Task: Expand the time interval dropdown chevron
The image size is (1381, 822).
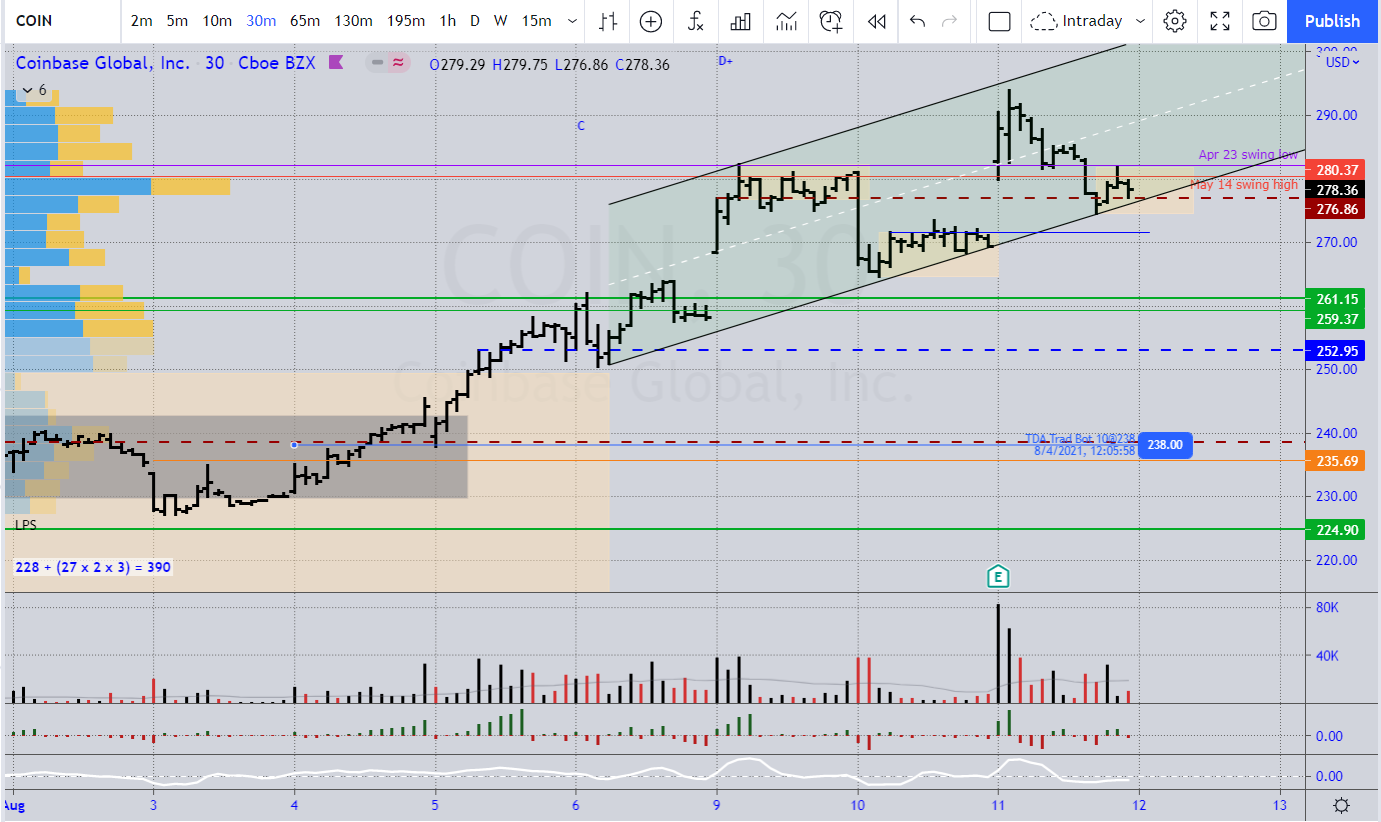Action: (572, 21)
